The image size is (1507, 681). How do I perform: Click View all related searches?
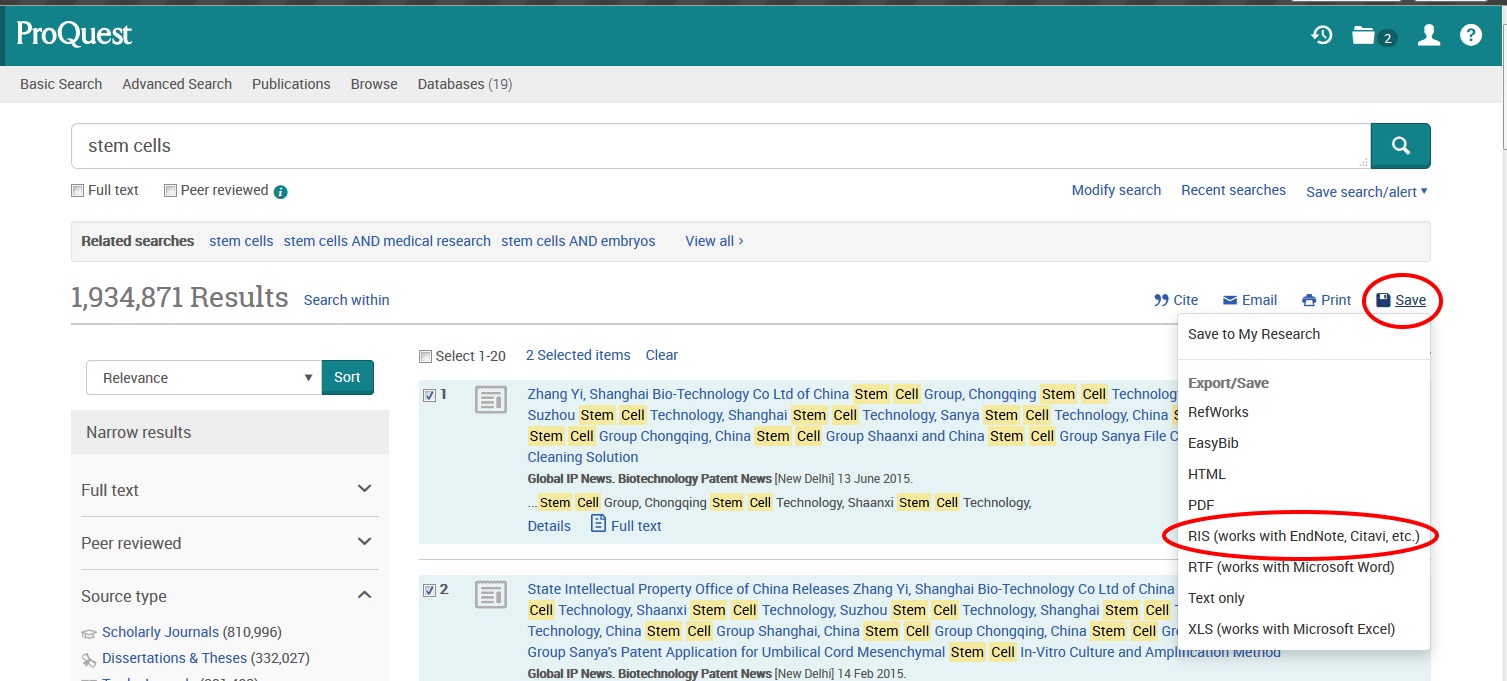click(x=714, y=241)
